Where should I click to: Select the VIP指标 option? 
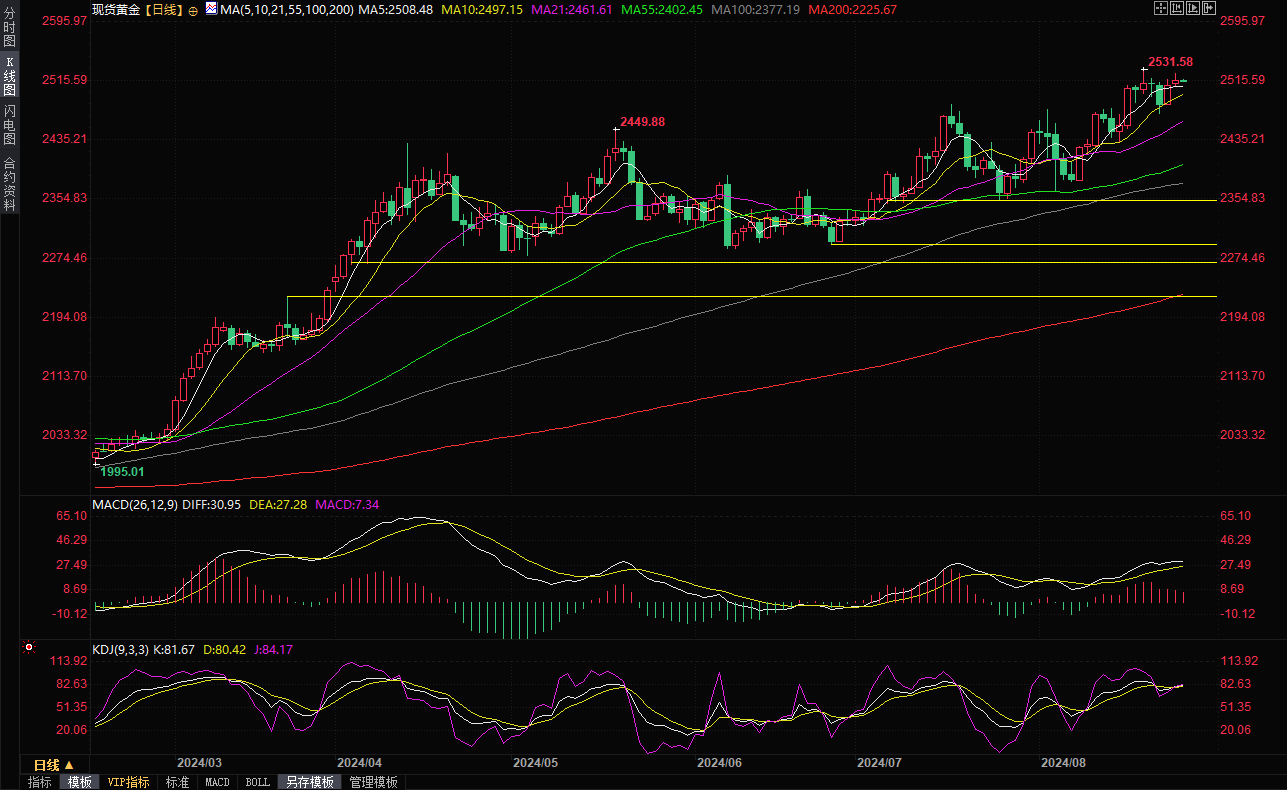pos(128,782)
